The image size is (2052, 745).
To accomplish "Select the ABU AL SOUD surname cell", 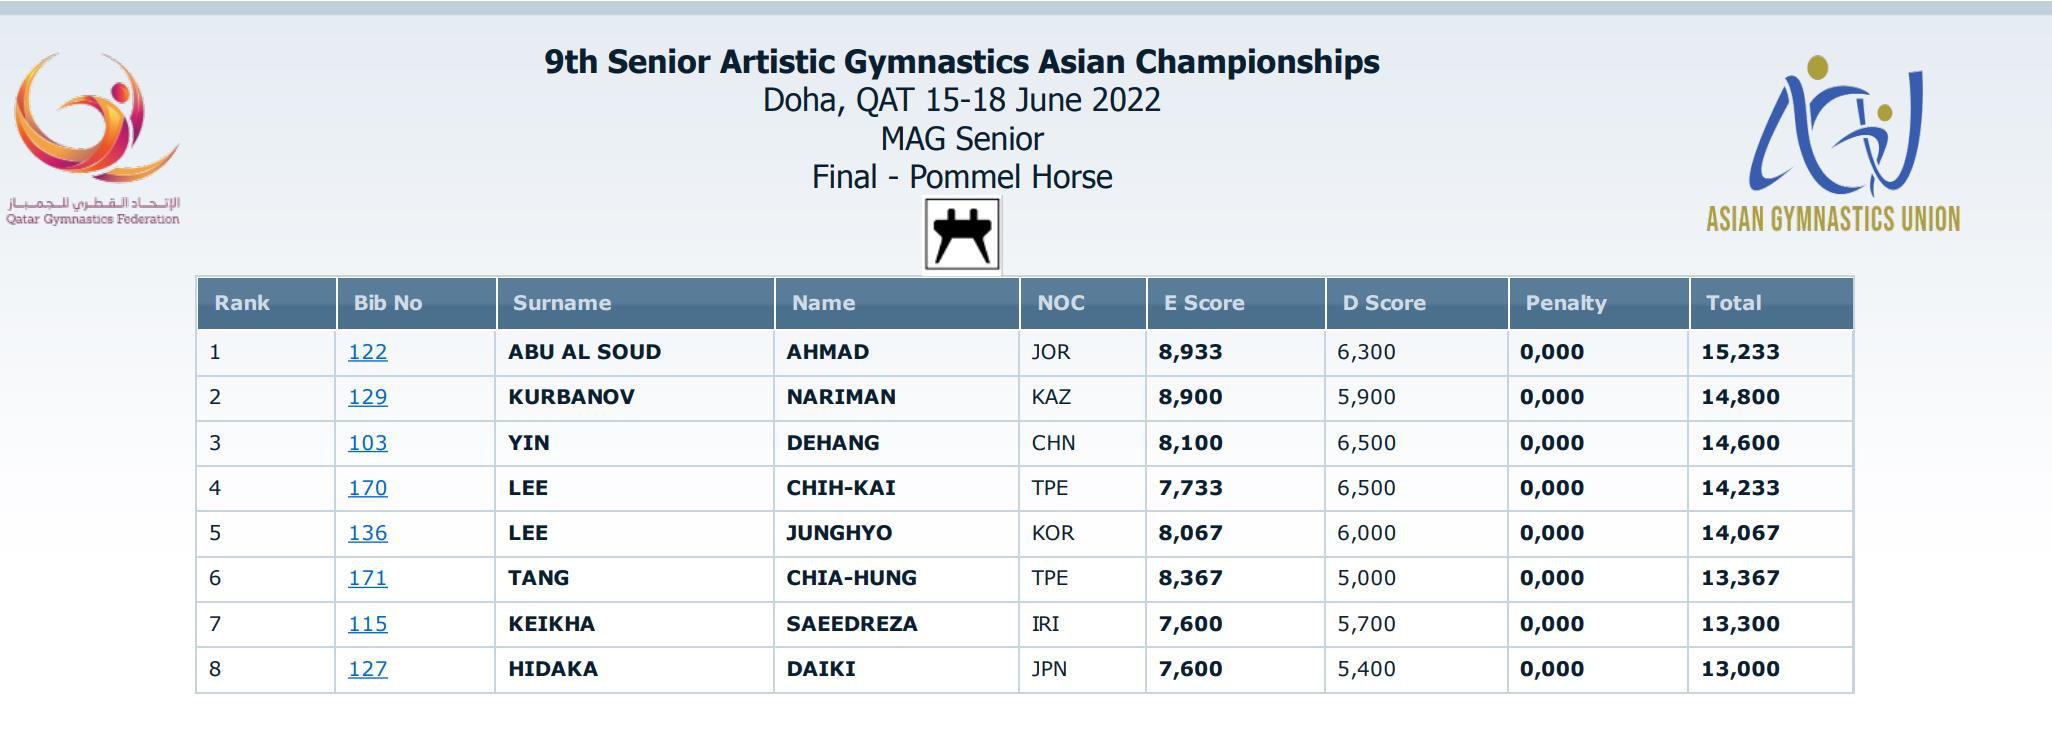I will (x=584, y=352).
